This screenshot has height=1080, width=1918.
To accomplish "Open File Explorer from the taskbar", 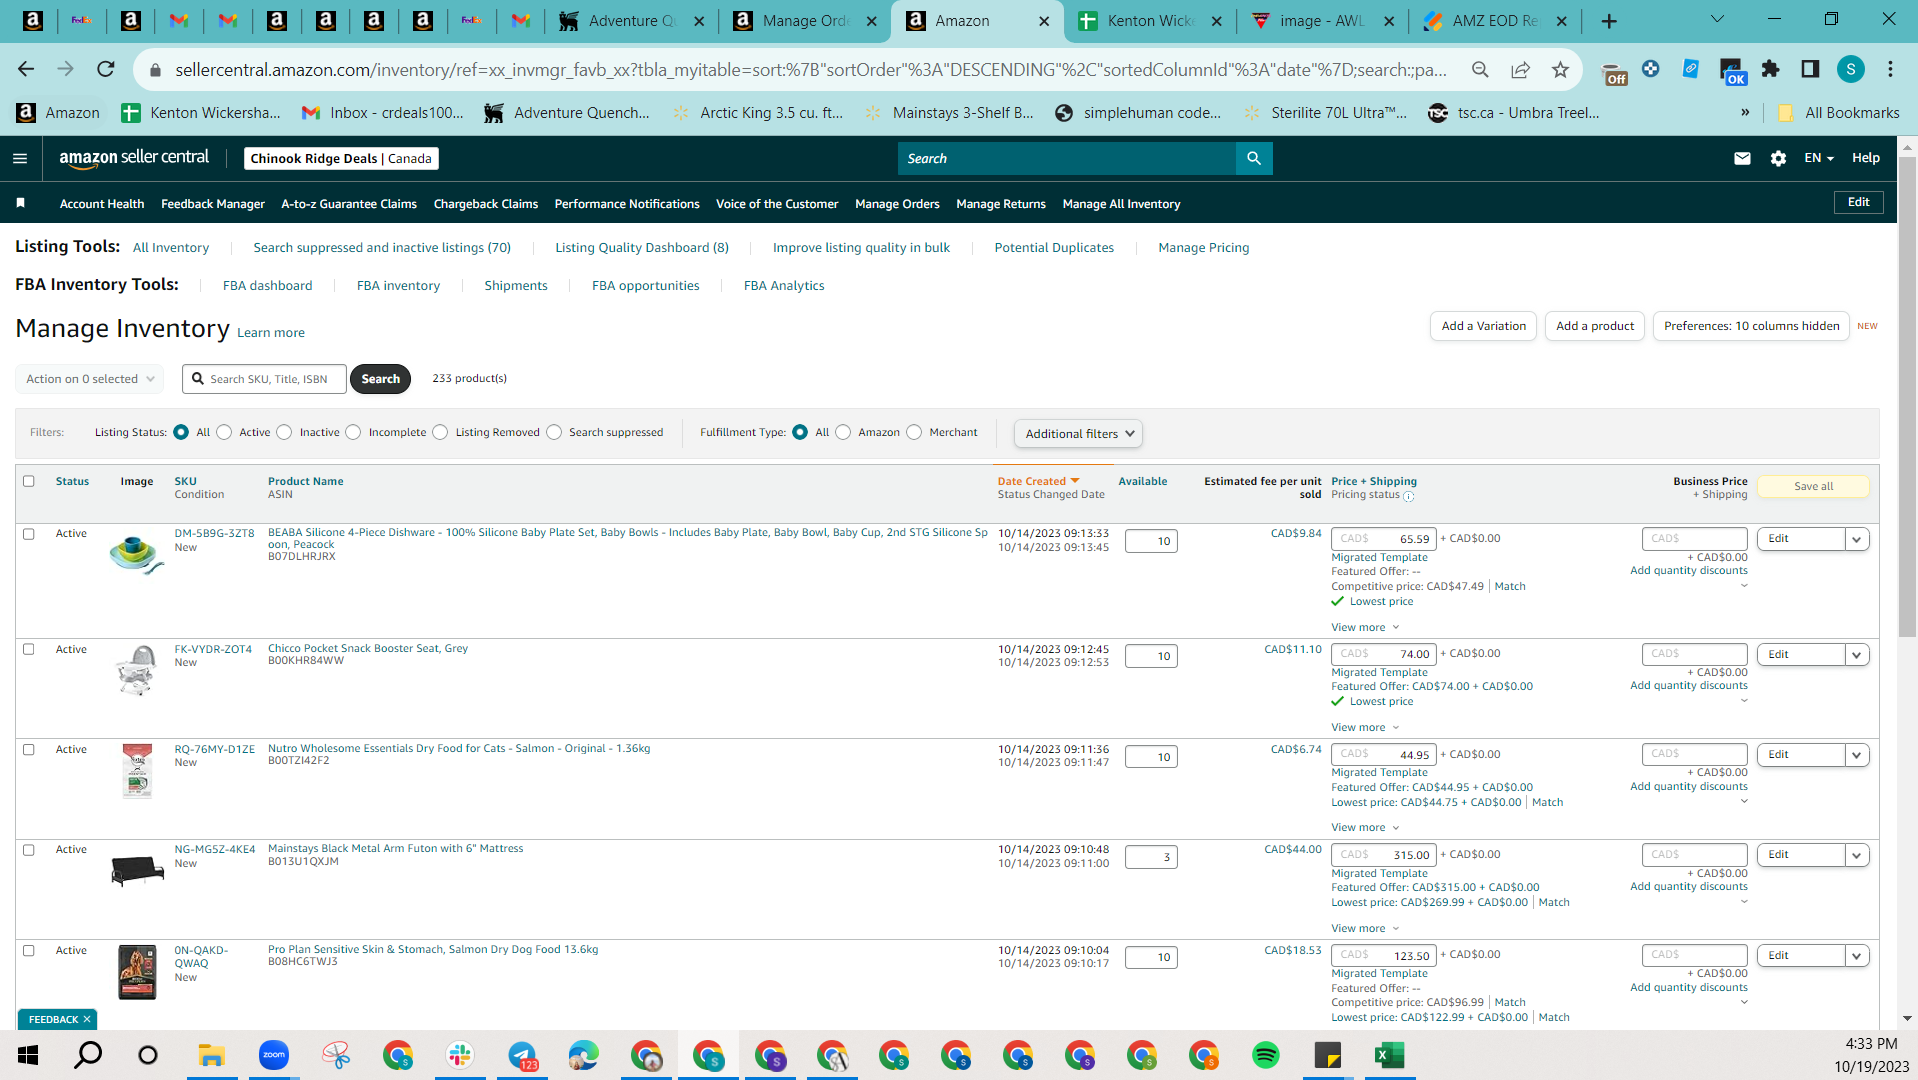I will (211, 1055).
